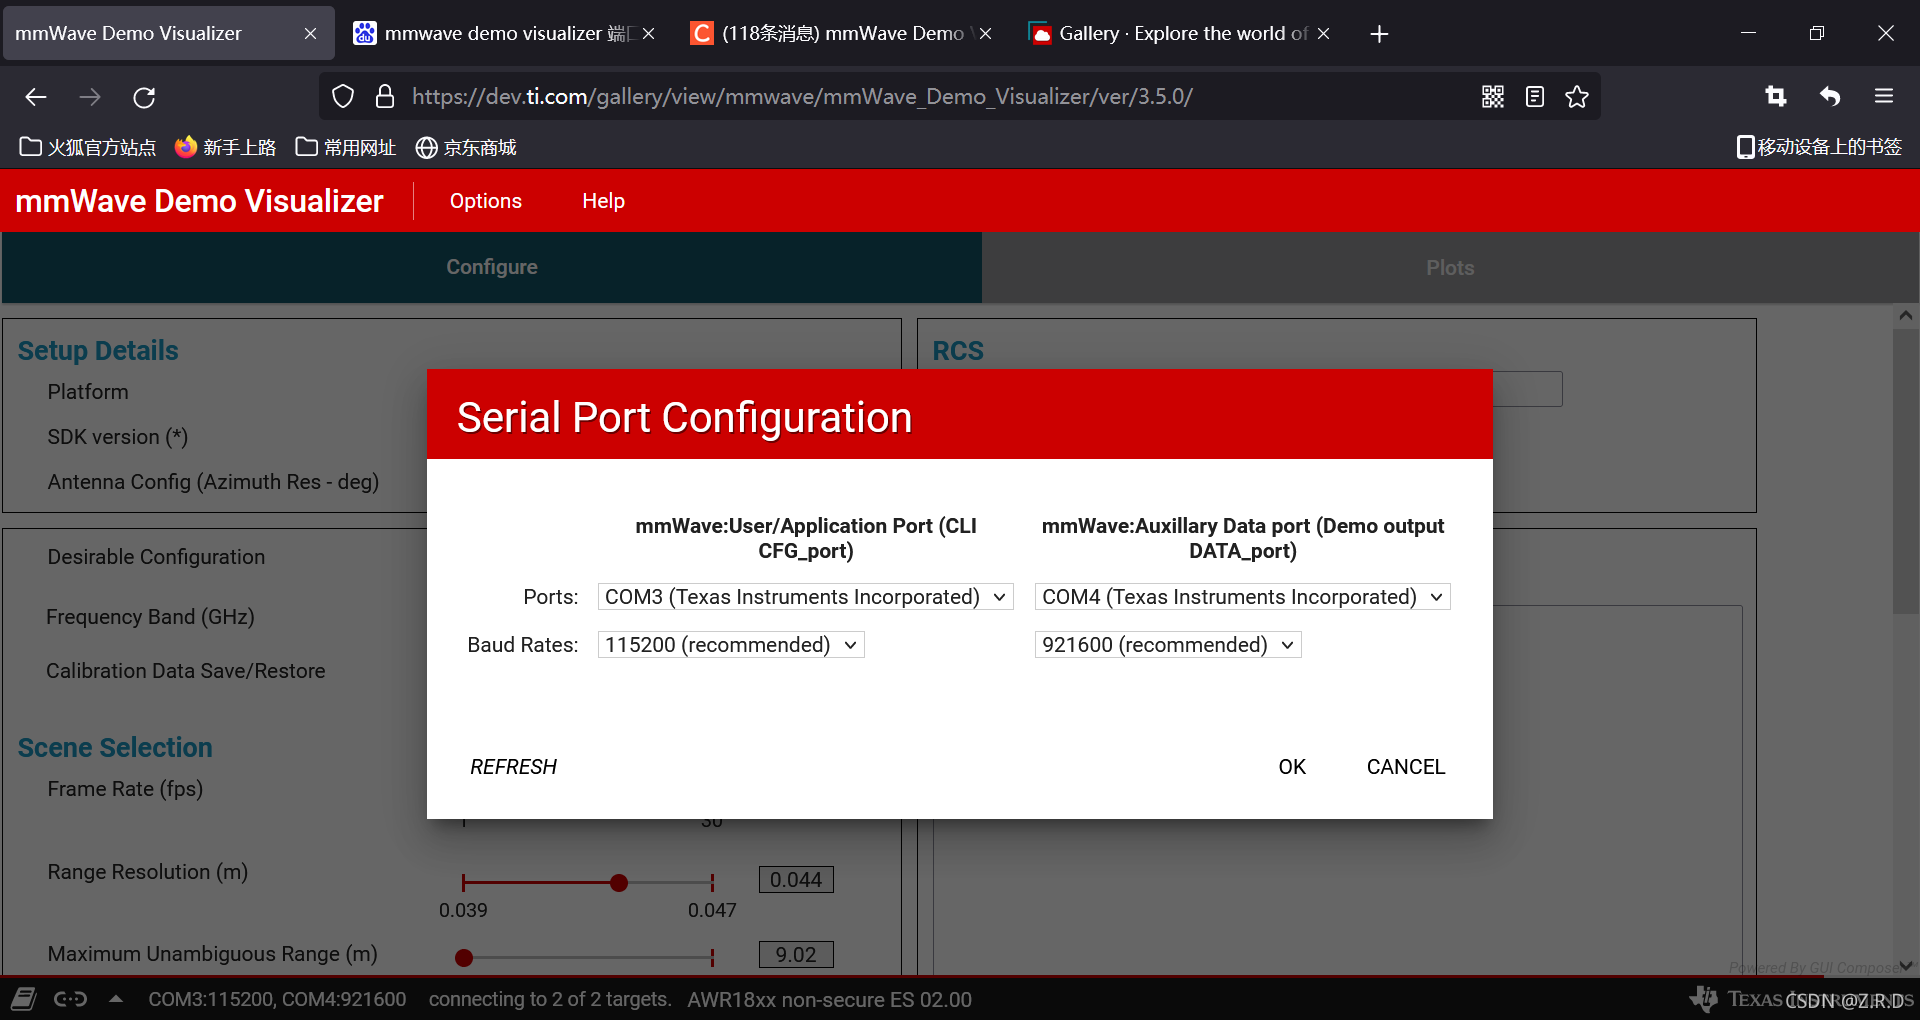Click the RCS panel heading
Screen dimensions: 1920x1020
(958, 351)
